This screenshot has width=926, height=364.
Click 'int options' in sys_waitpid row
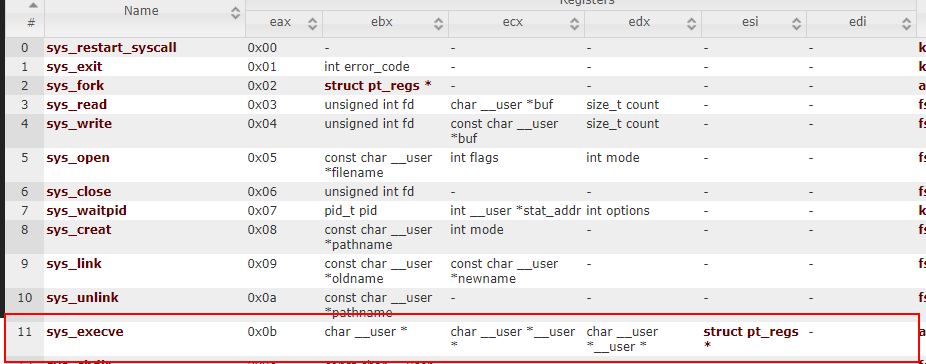pos(618,210)
